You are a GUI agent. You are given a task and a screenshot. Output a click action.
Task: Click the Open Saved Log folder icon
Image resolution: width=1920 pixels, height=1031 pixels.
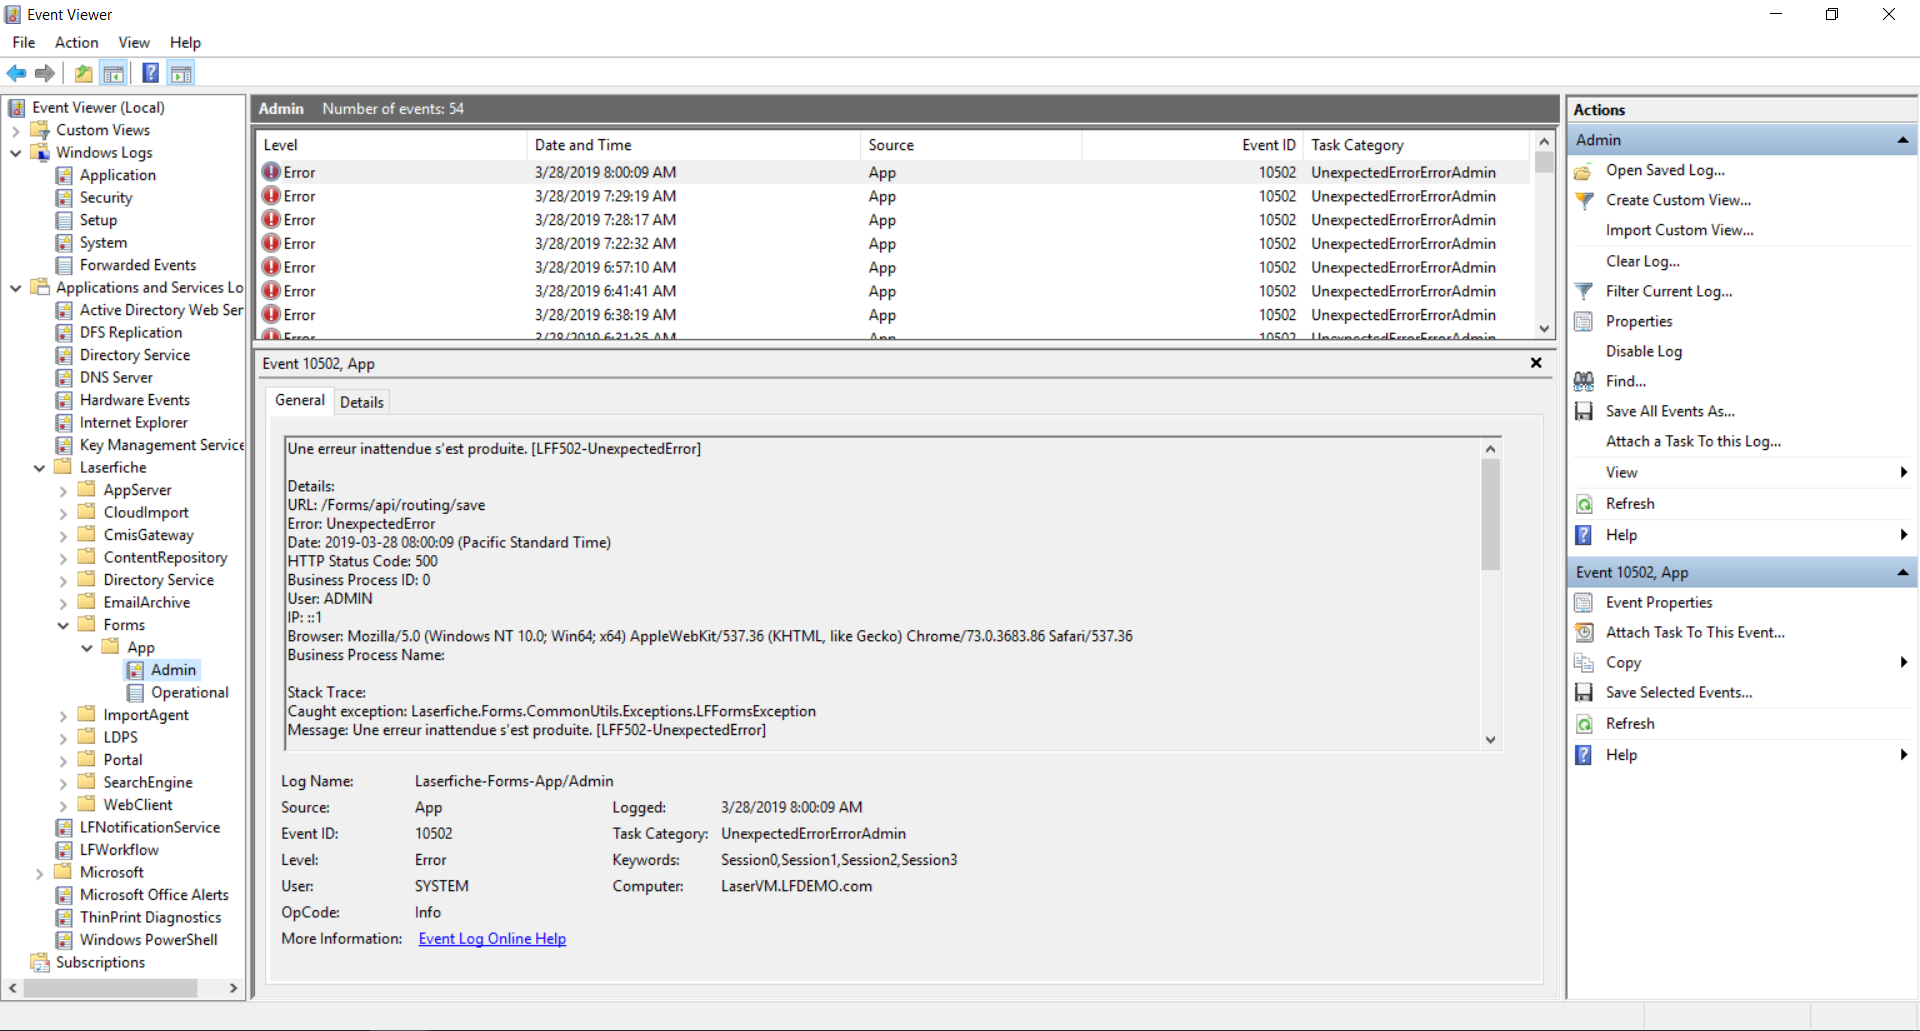coord(1584,171)
